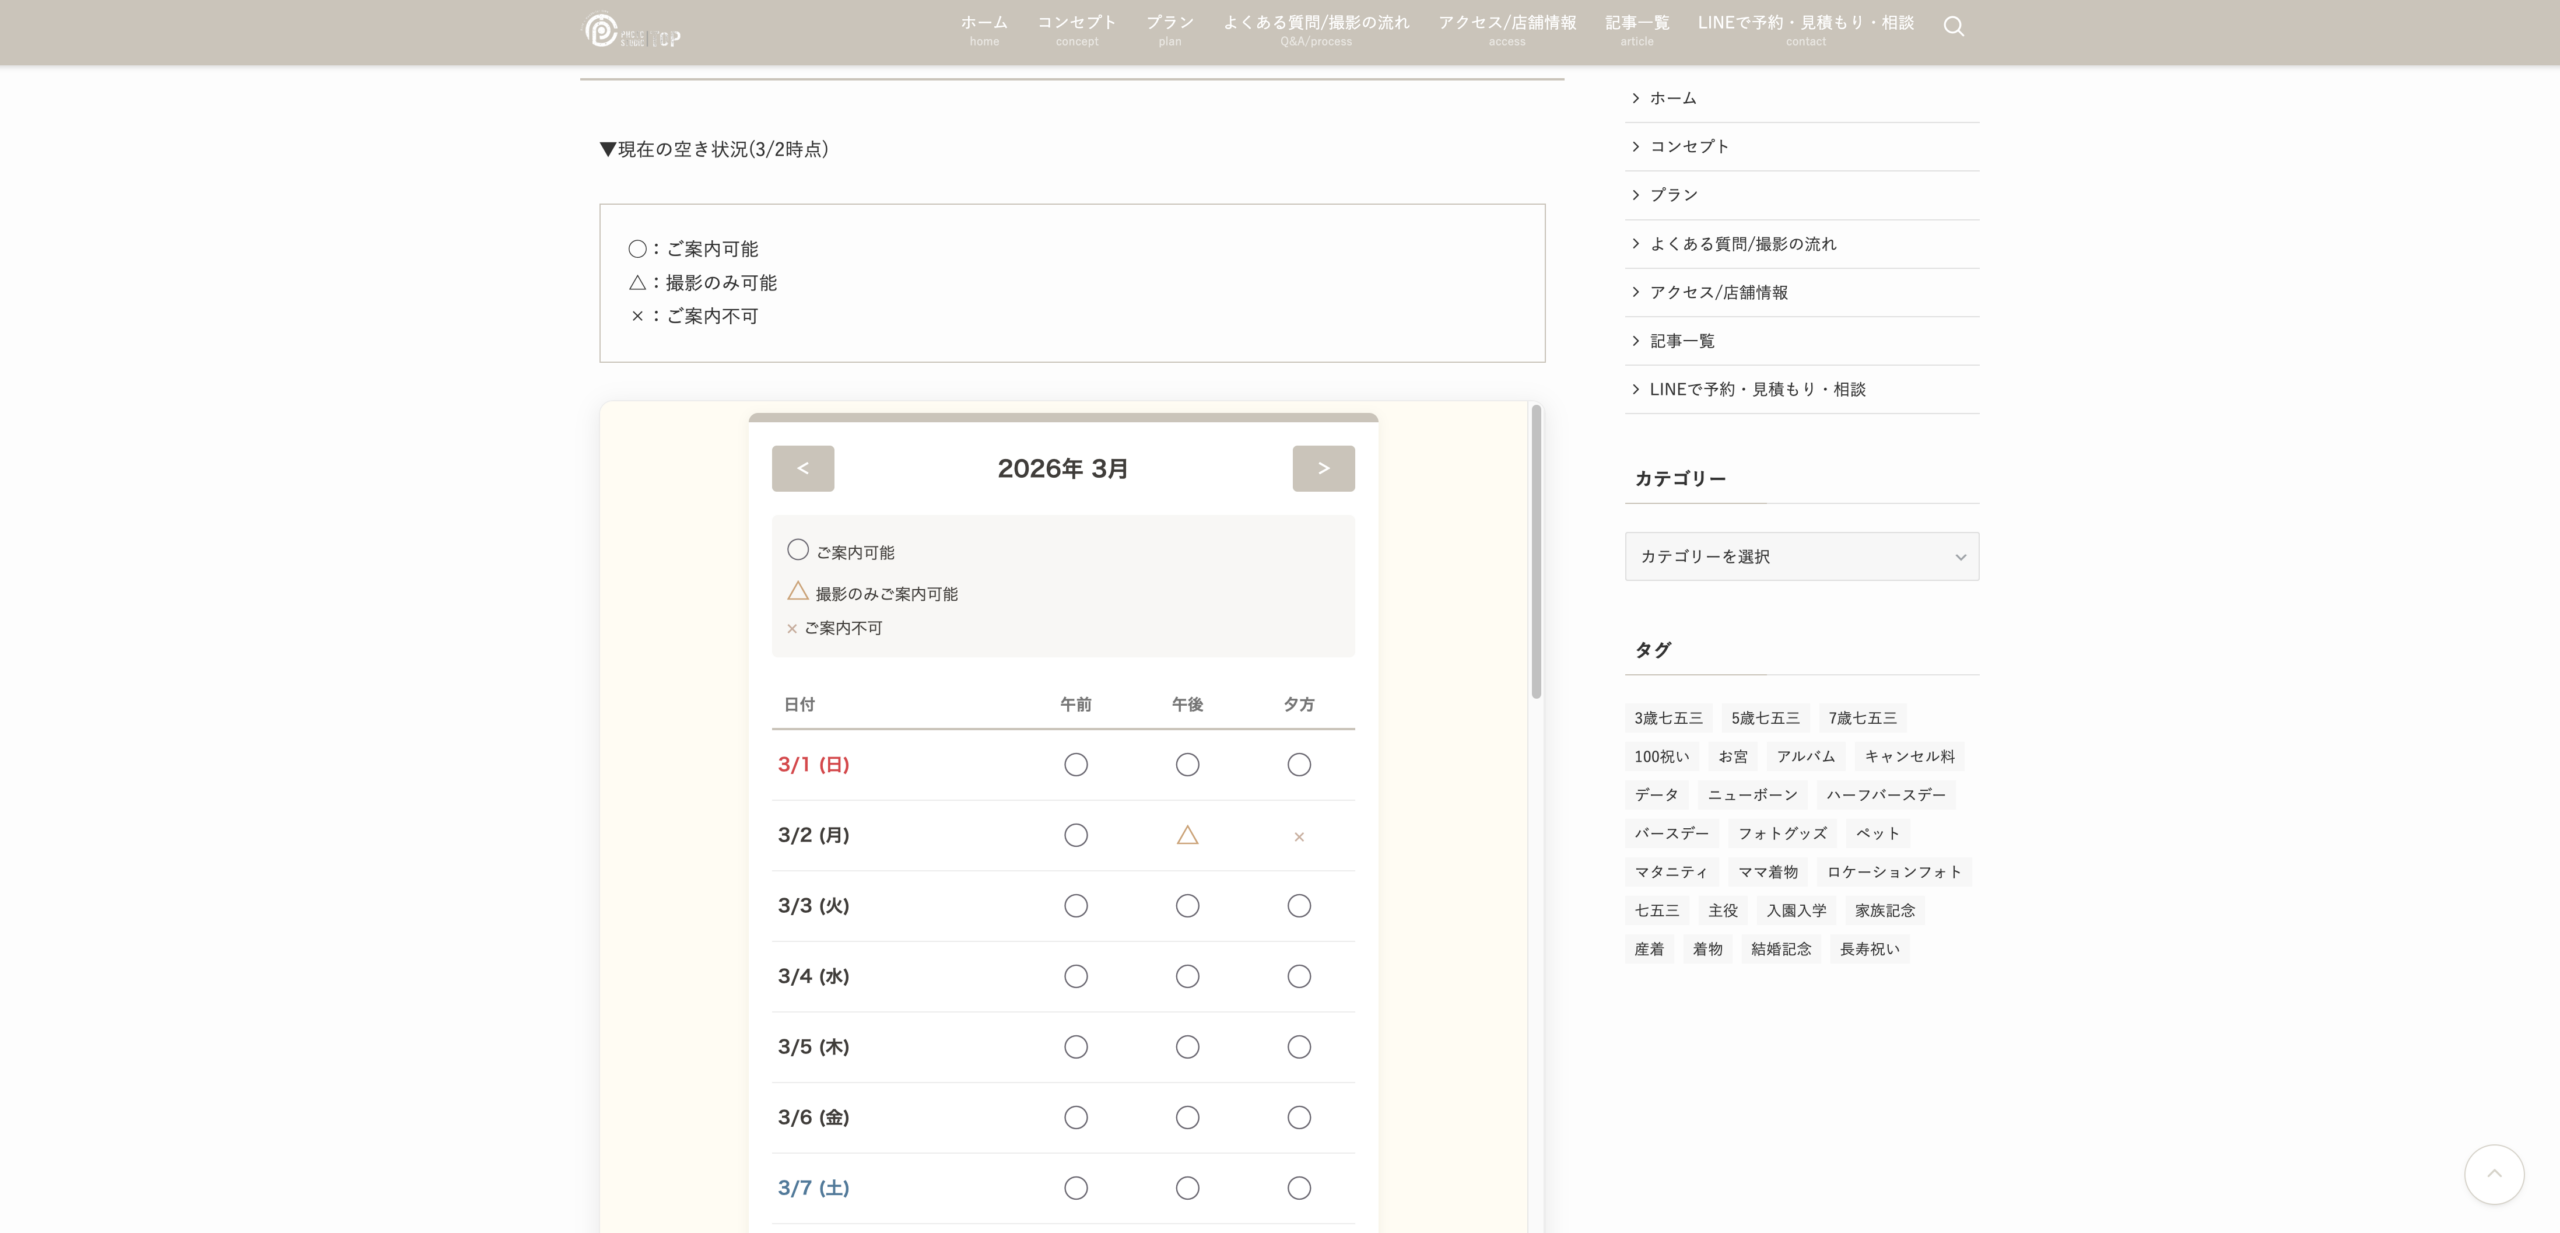Go to next month with right arrow

pyautogui.click(x=1323, y=468)
